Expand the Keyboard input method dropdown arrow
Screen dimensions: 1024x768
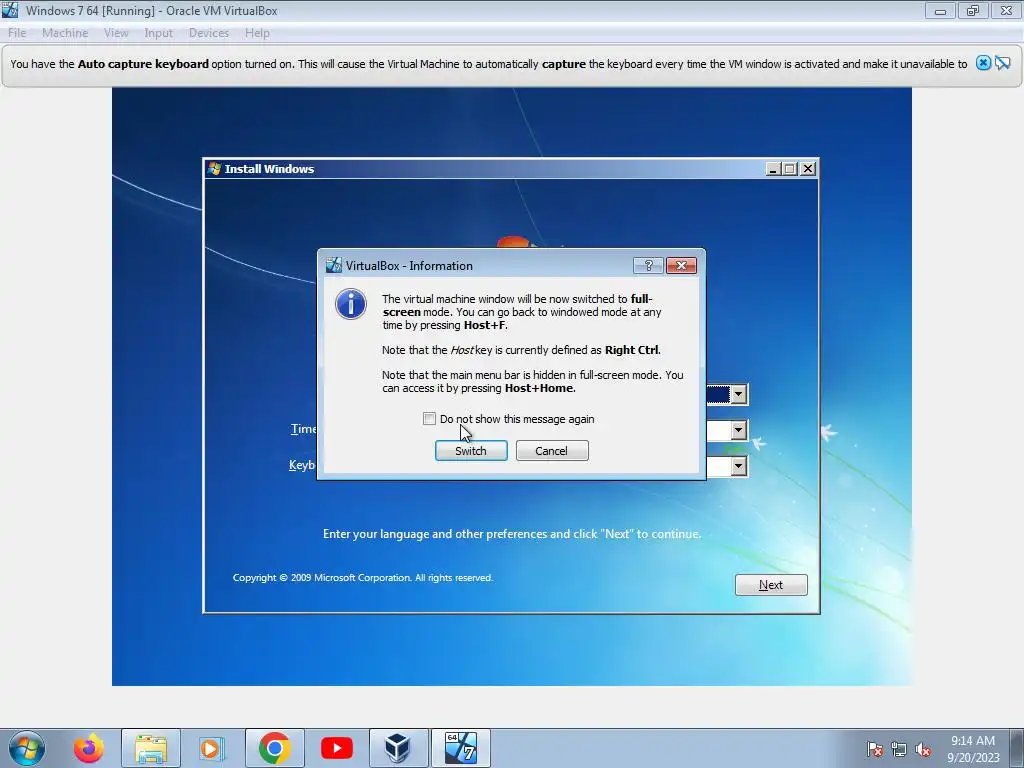738,466
